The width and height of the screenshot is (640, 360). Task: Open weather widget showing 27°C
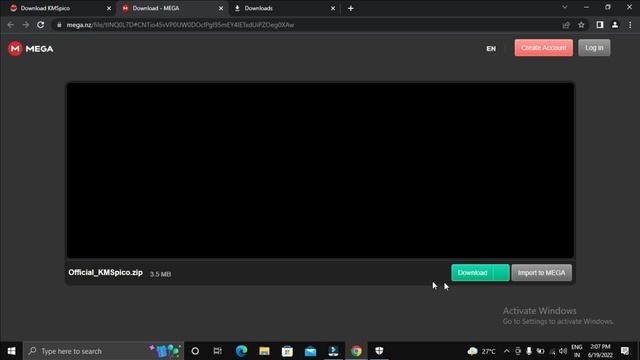[x=482, y=351]
